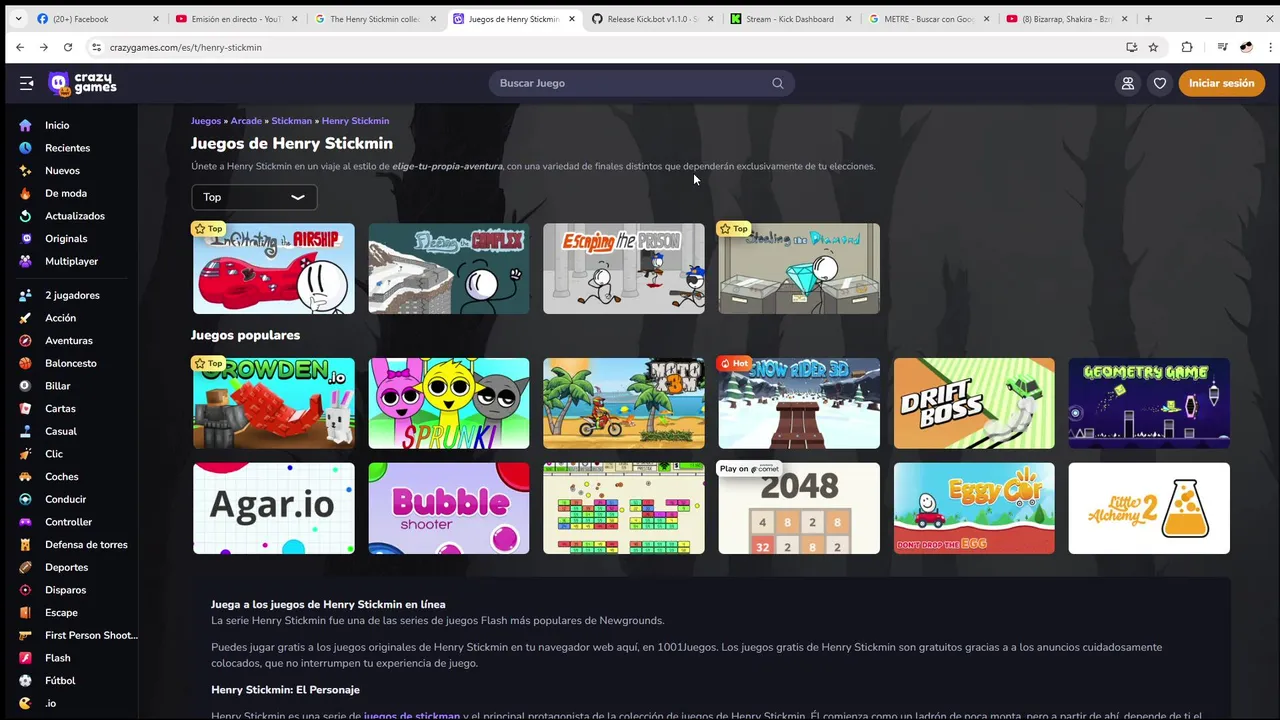Click the Iniciar sesión button
The image size is (1280, 720).
pos(1221,83)
